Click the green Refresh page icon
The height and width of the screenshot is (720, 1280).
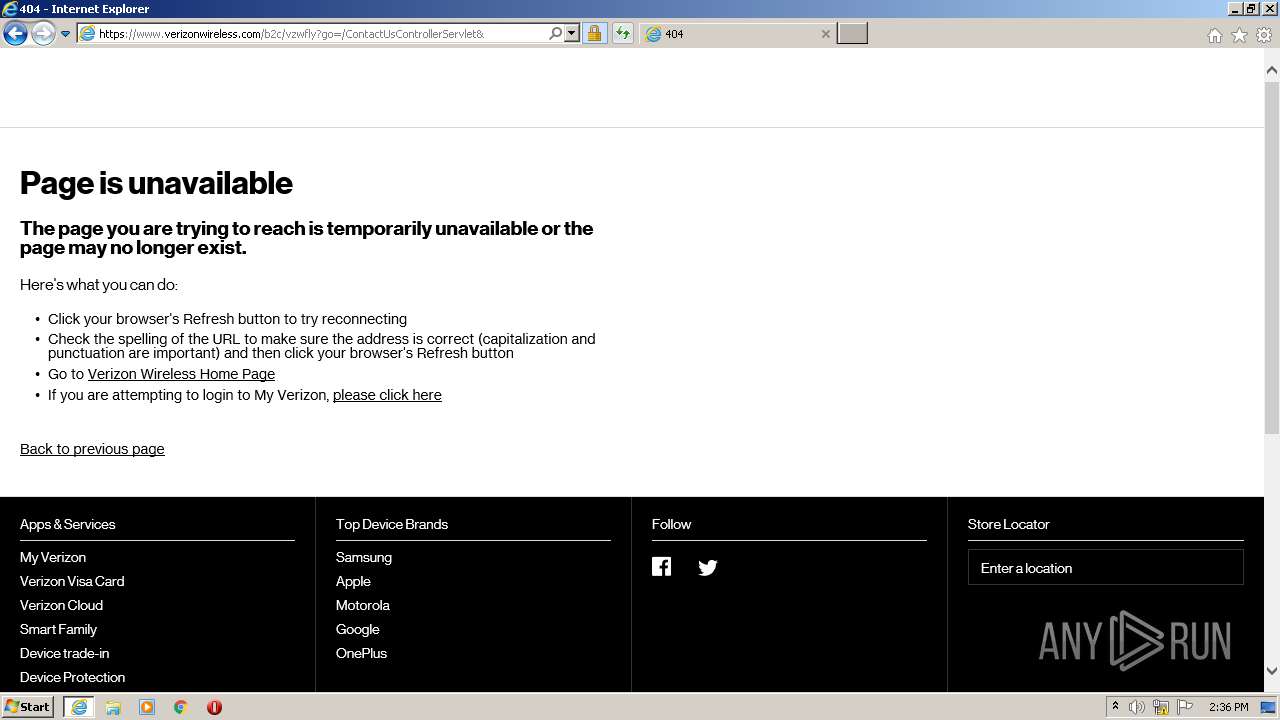623,34
